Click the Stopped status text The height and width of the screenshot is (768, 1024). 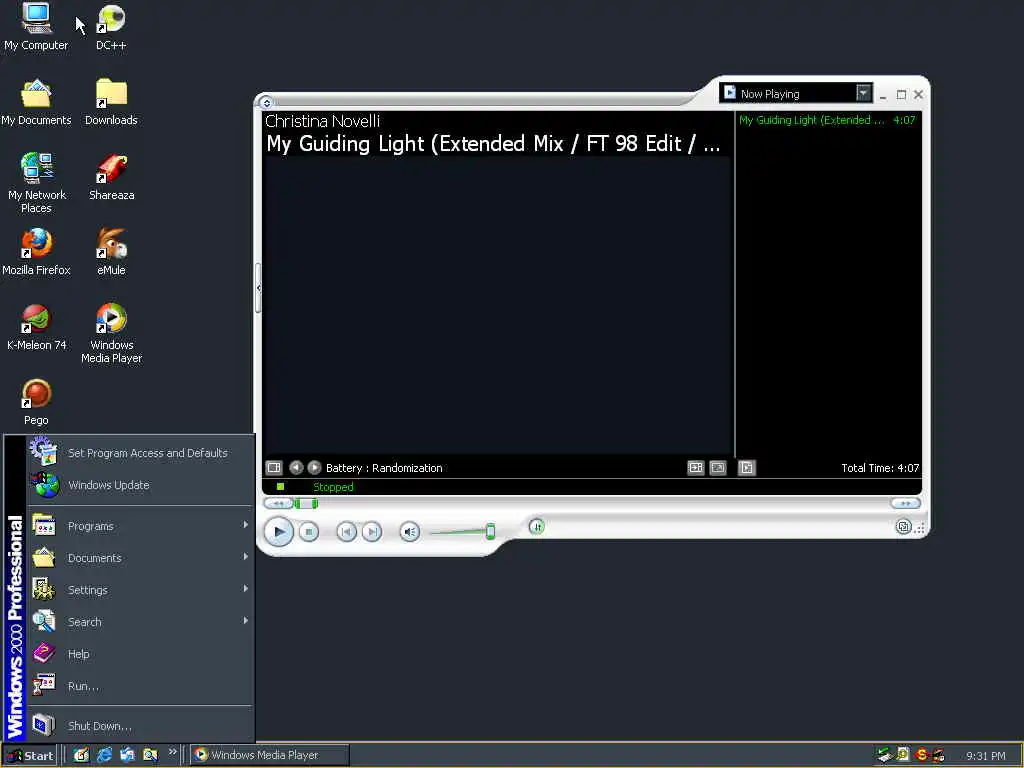click(x=333, y=487)
